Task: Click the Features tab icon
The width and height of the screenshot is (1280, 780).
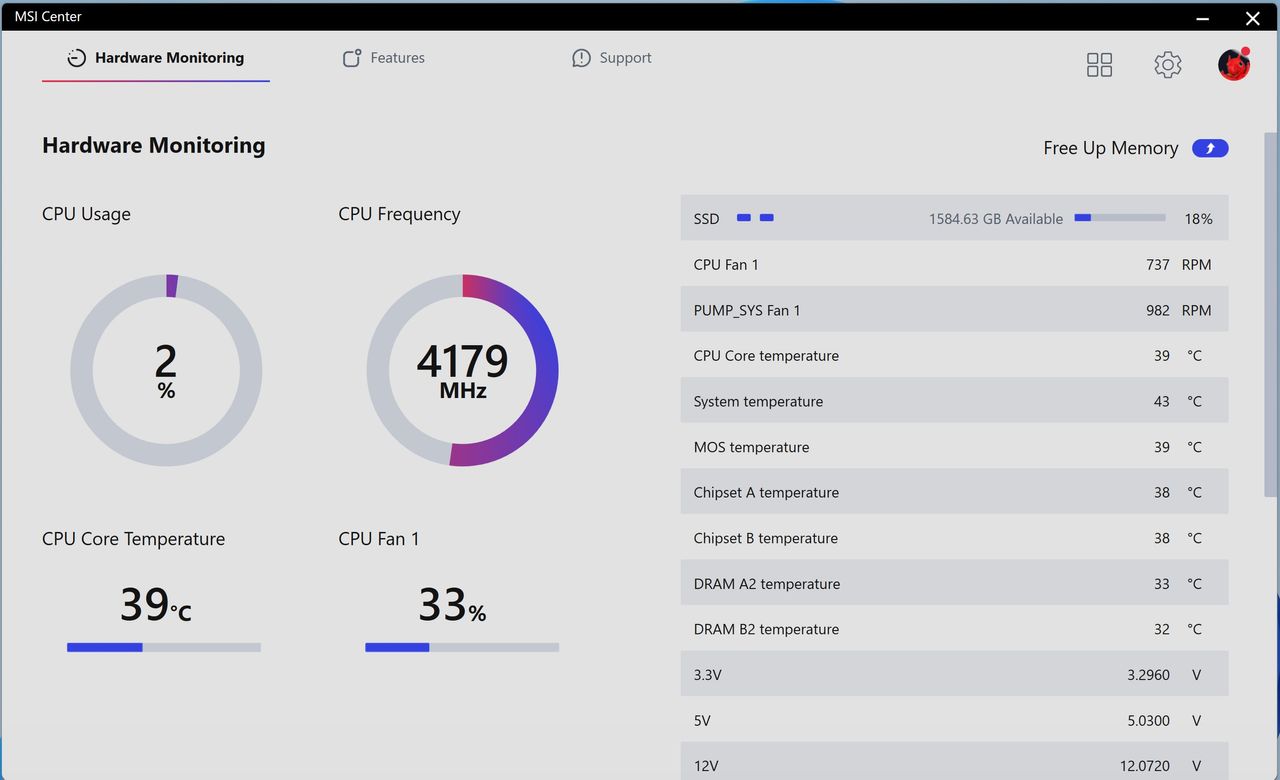Action: coord(351,58)
